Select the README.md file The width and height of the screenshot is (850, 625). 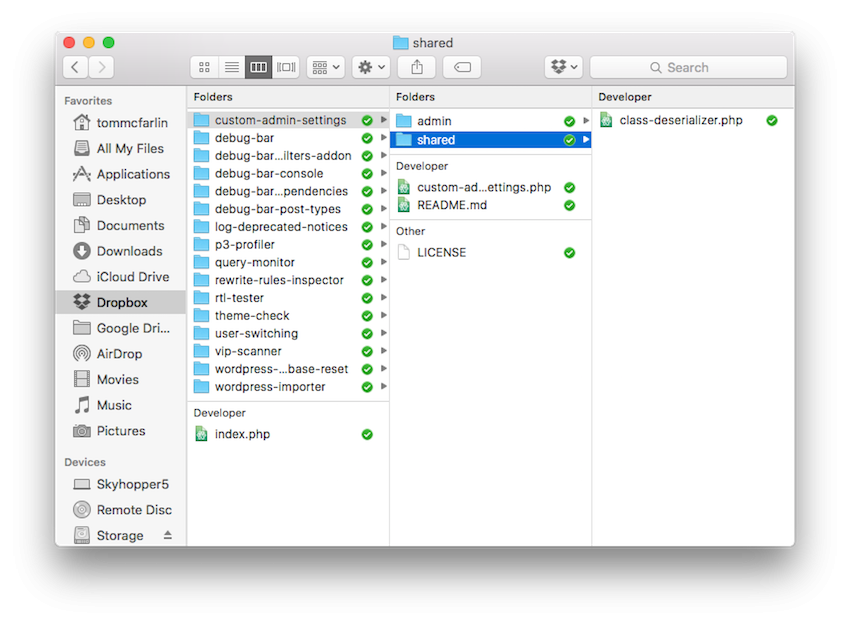coord(490,205)
